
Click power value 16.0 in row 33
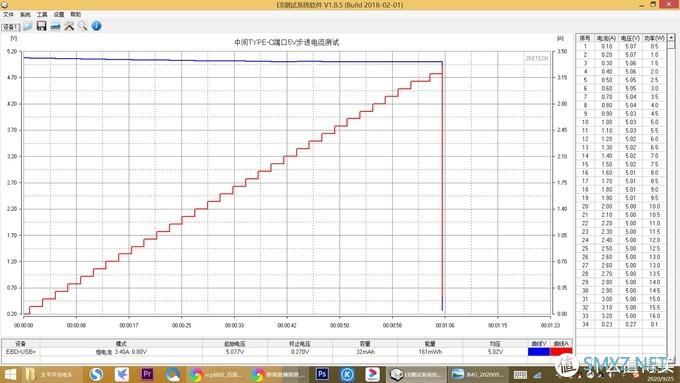pyautogui.click(x=654, y=316)
